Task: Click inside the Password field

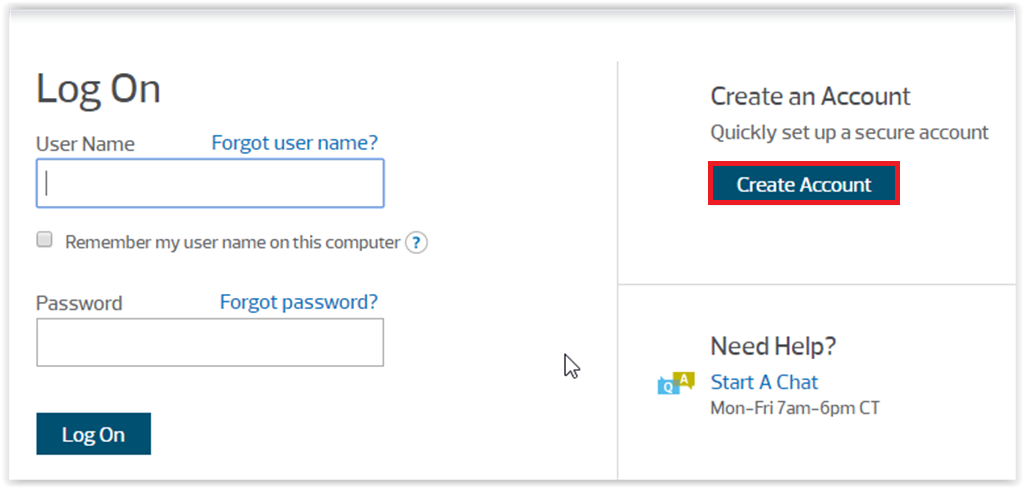Action: [210, 343]
